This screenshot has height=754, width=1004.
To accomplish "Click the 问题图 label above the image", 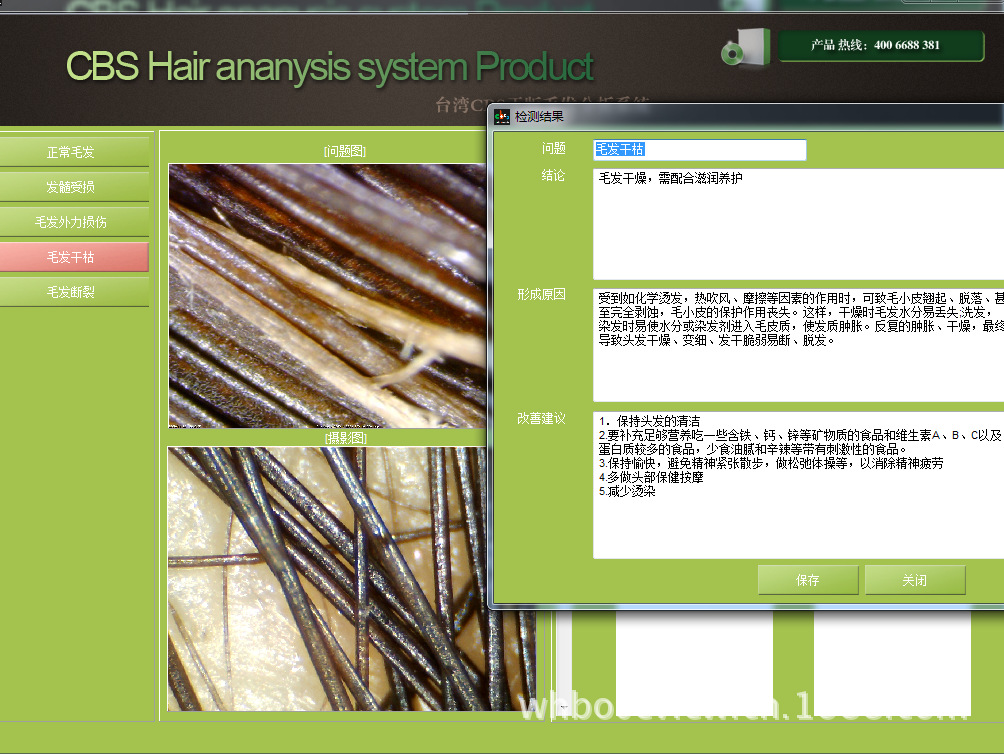I will tap(345, 151).
